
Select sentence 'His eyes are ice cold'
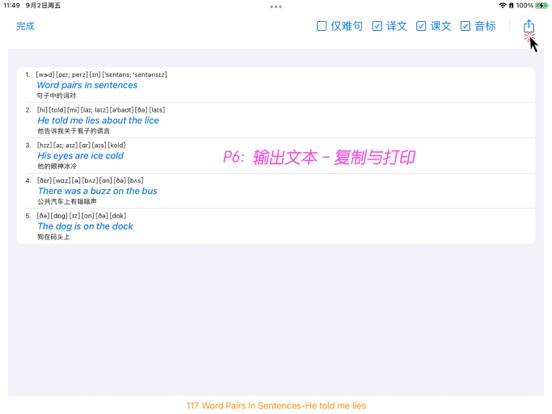(81, 156)
